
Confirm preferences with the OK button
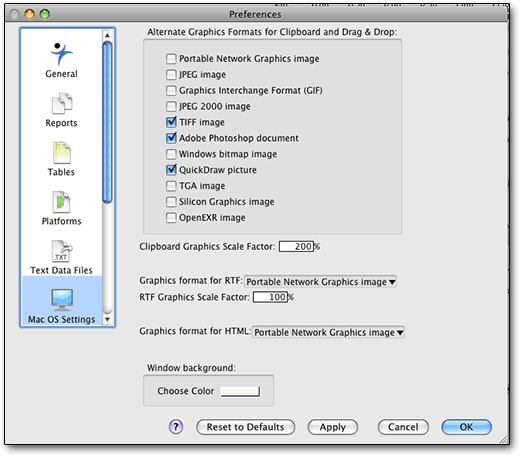coord(466,427)
